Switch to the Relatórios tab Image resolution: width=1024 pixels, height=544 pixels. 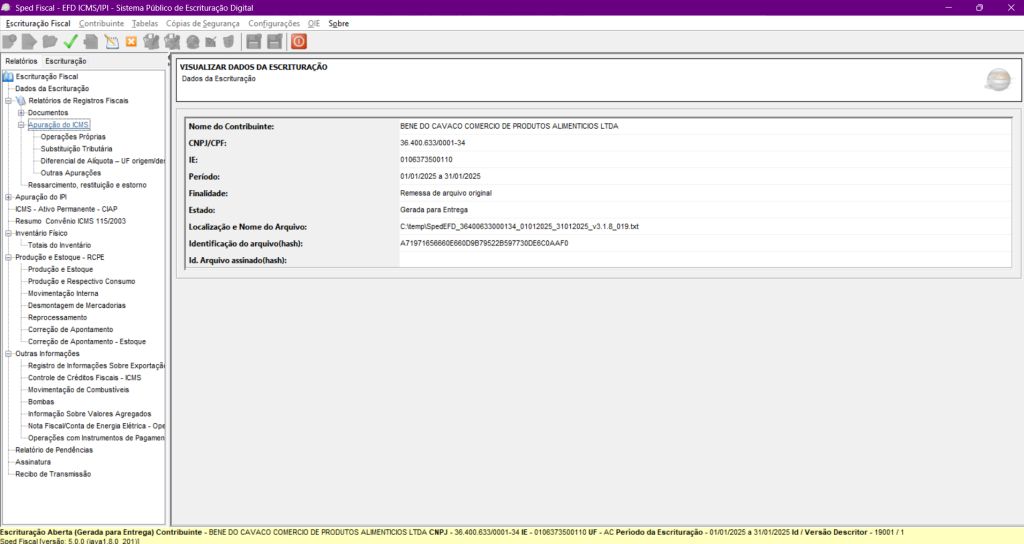point(22,61)
